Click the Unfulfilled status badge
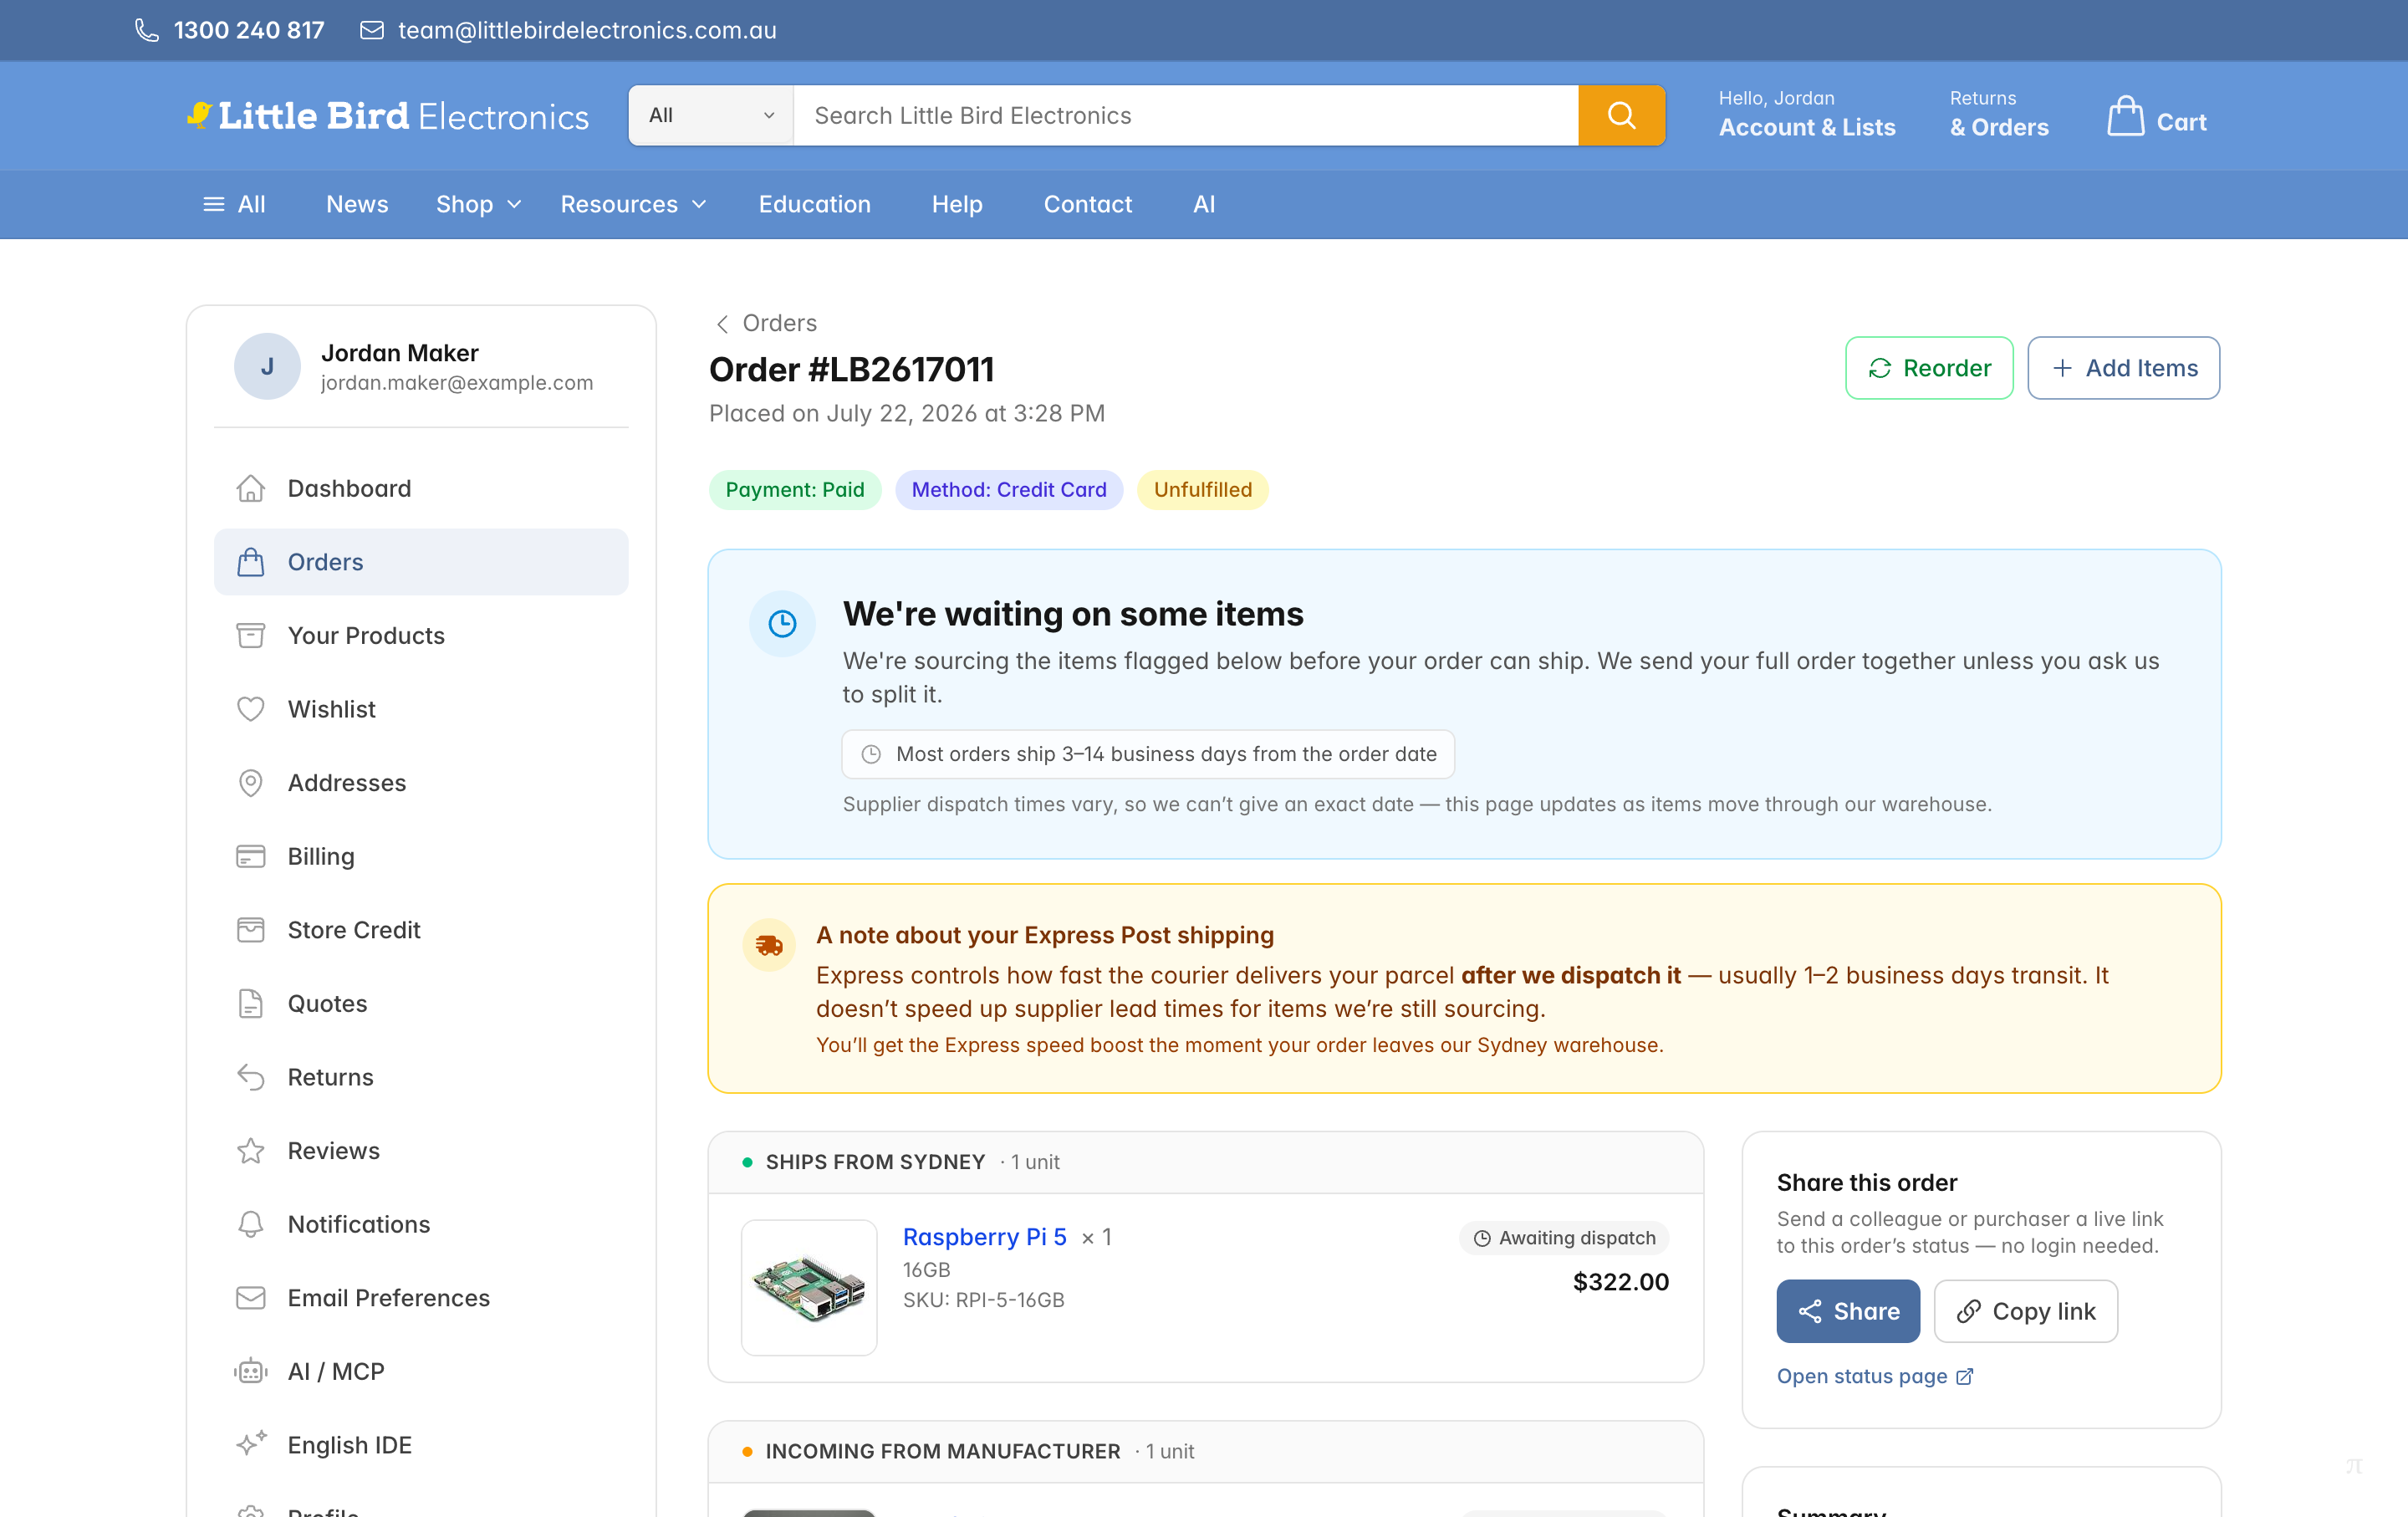Screen dimensions: 2408x1517 (1203, 490)
